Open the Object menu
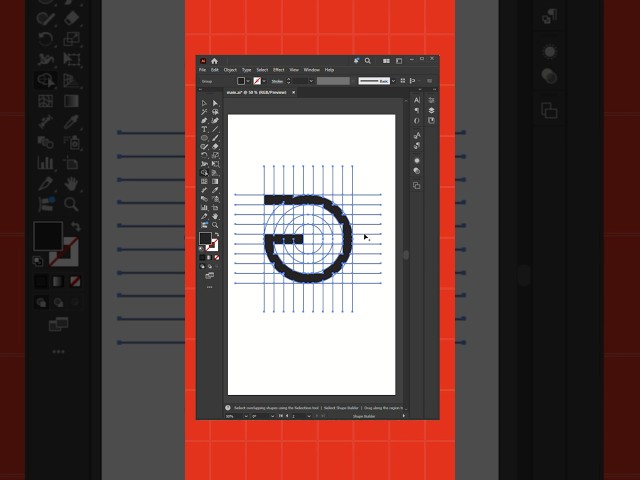The width and height of the screenshot is (640, 480). 230,70
